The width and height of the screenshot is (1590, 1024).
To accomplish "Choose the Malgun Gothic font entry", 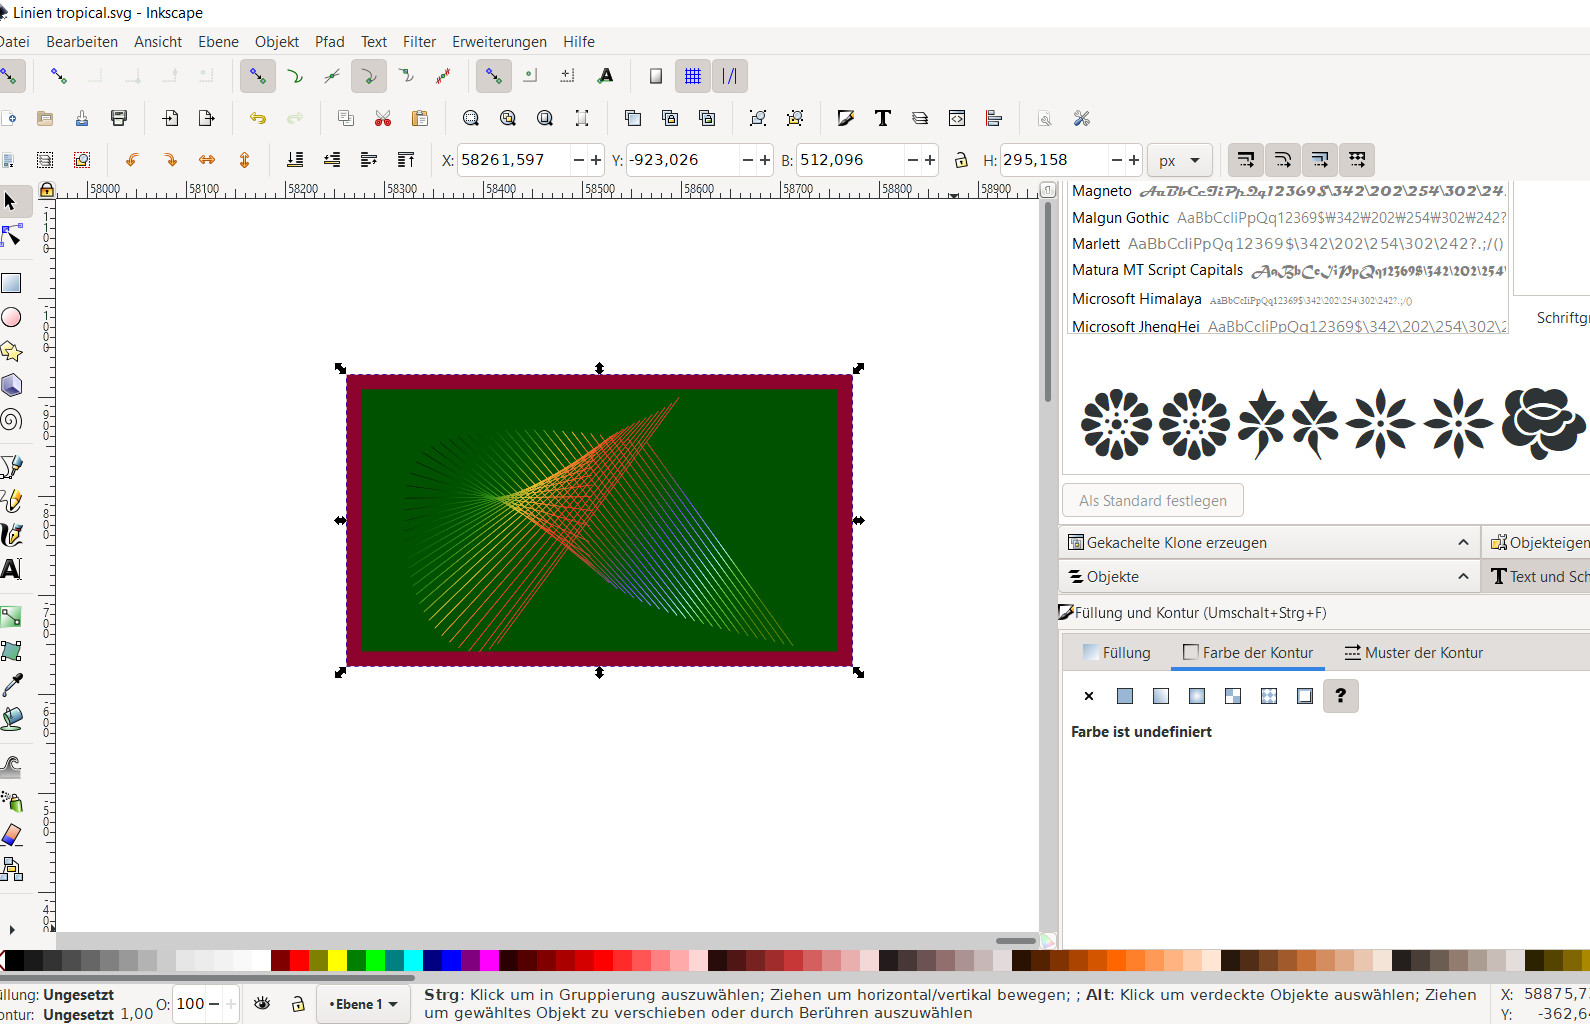I will (1120, 218).
